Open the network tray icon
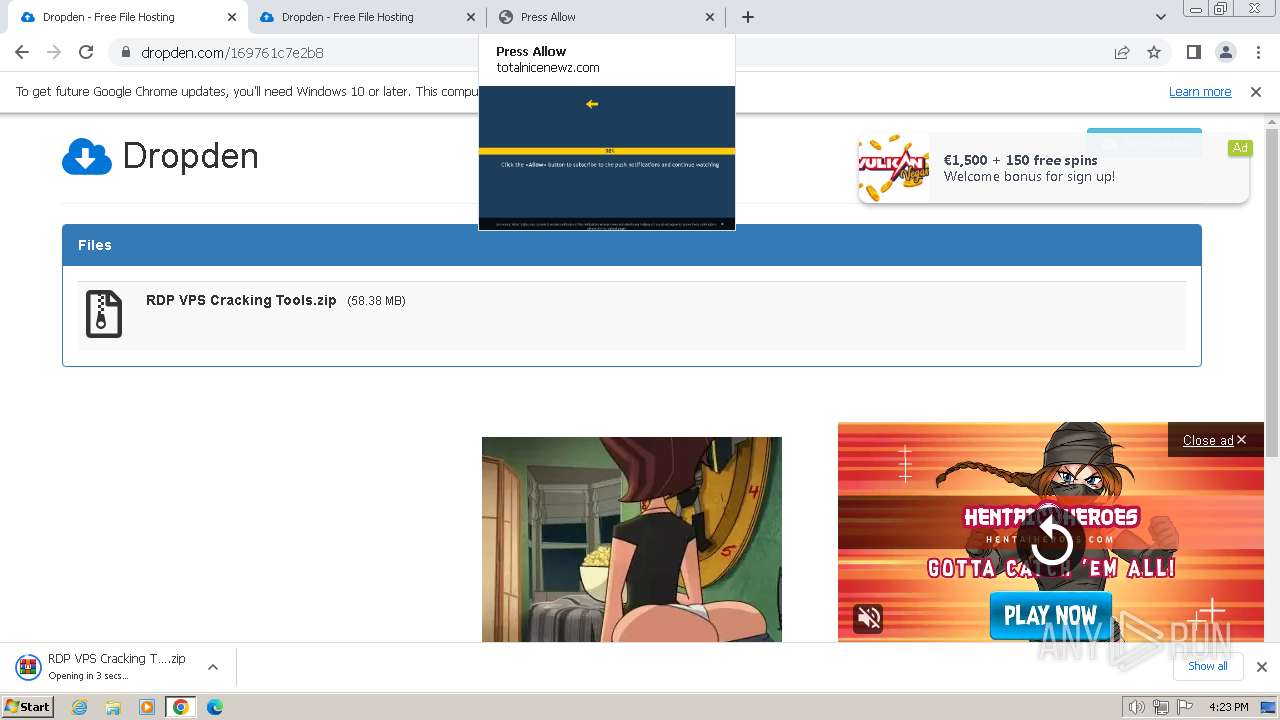 (x=1161, y=707)
